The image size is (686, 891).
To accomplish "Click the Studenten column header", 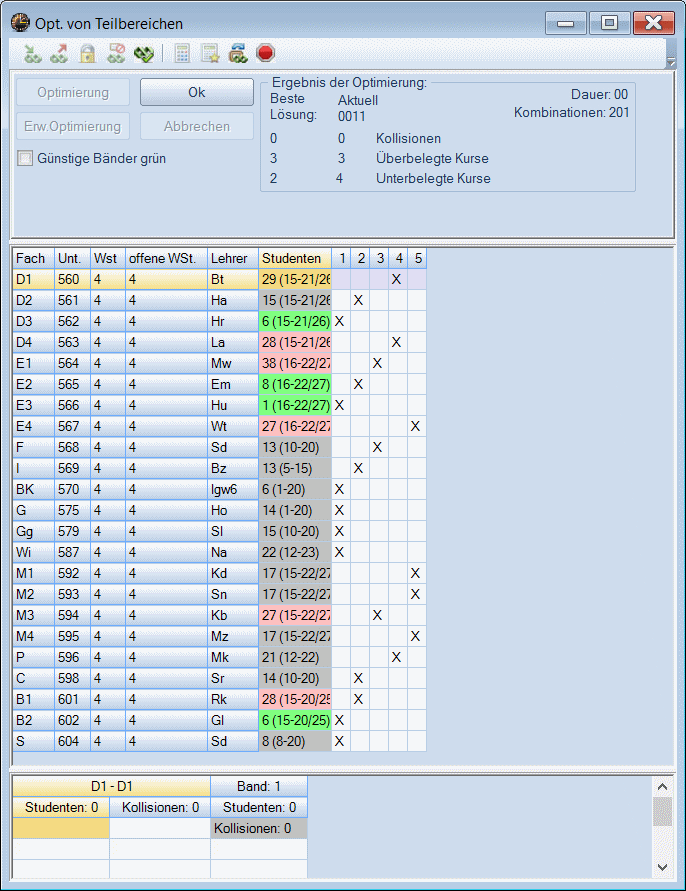I will click(294, 258).
